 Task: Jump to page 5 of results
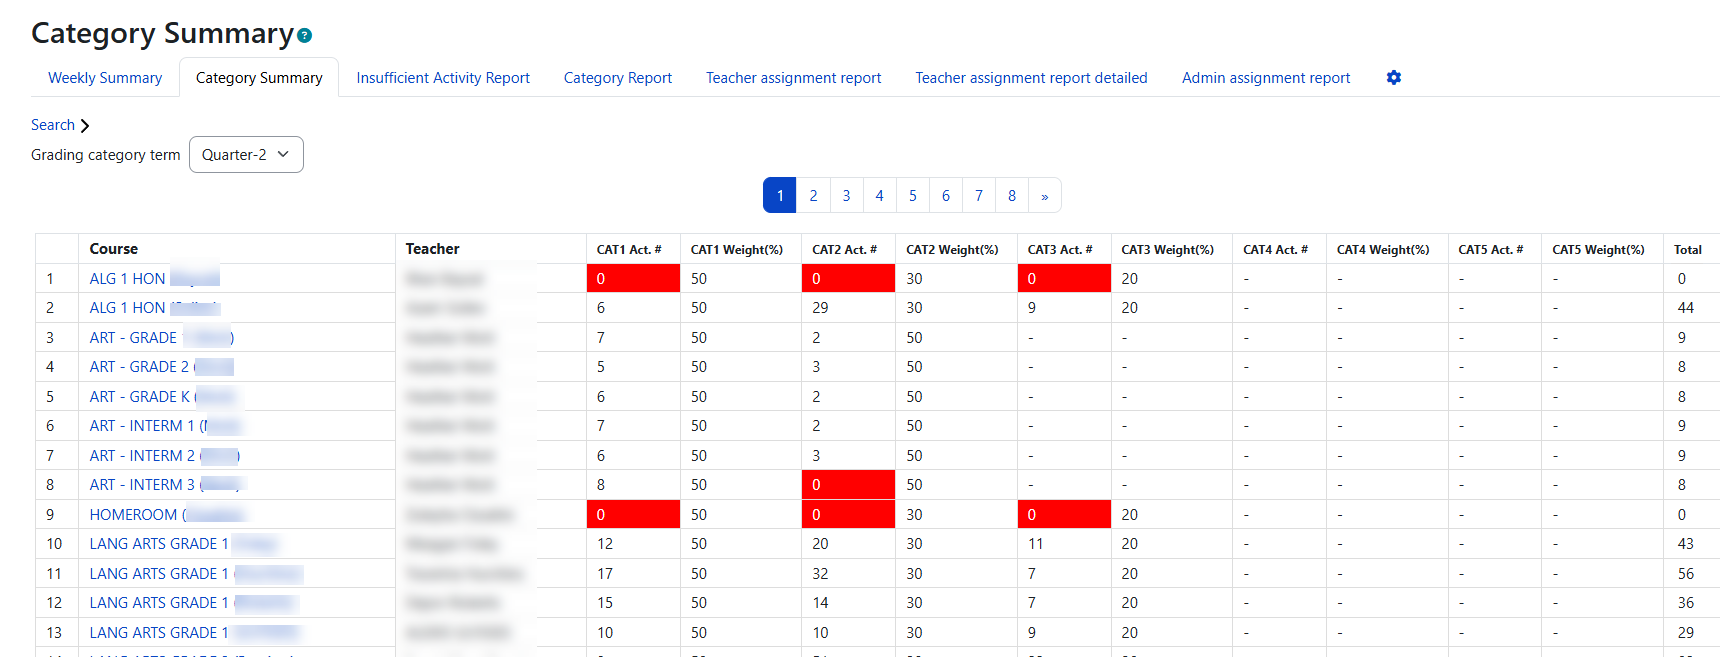pos(913,196)
